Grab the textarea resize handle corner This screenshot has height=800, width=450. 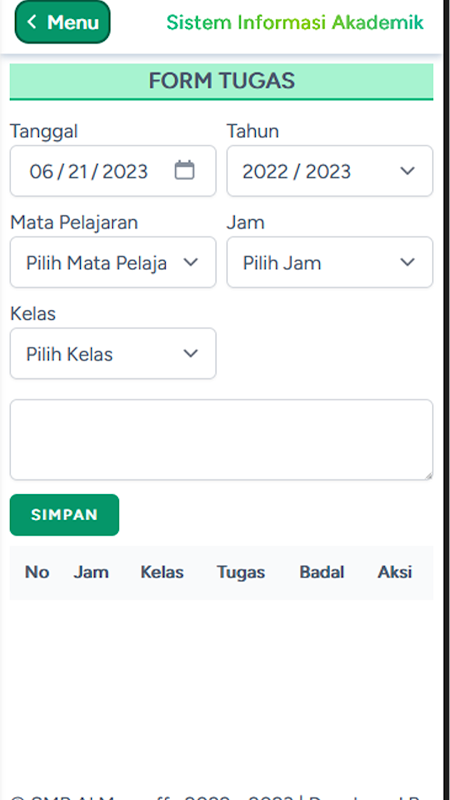click(428, 475)
